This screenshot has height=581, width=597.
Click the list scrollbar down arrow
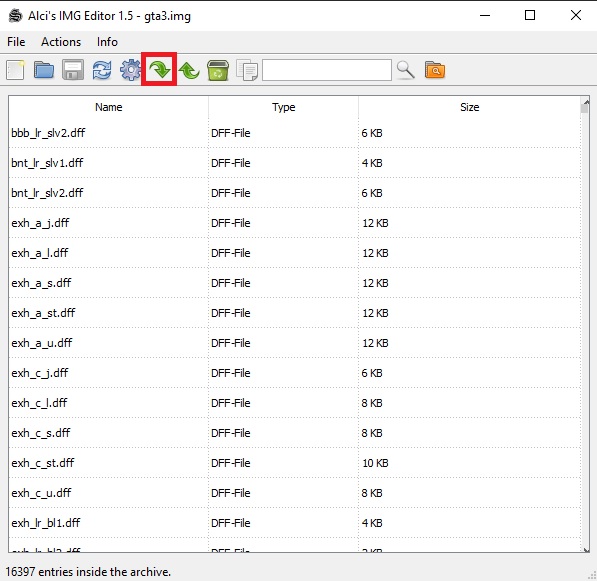(x=585, y=549)
